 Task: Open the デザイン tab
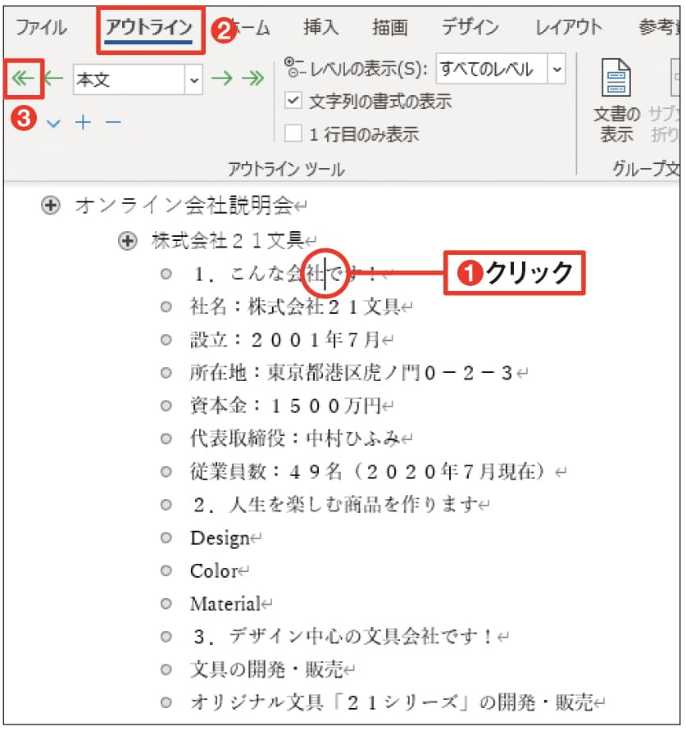pos(470,28)
